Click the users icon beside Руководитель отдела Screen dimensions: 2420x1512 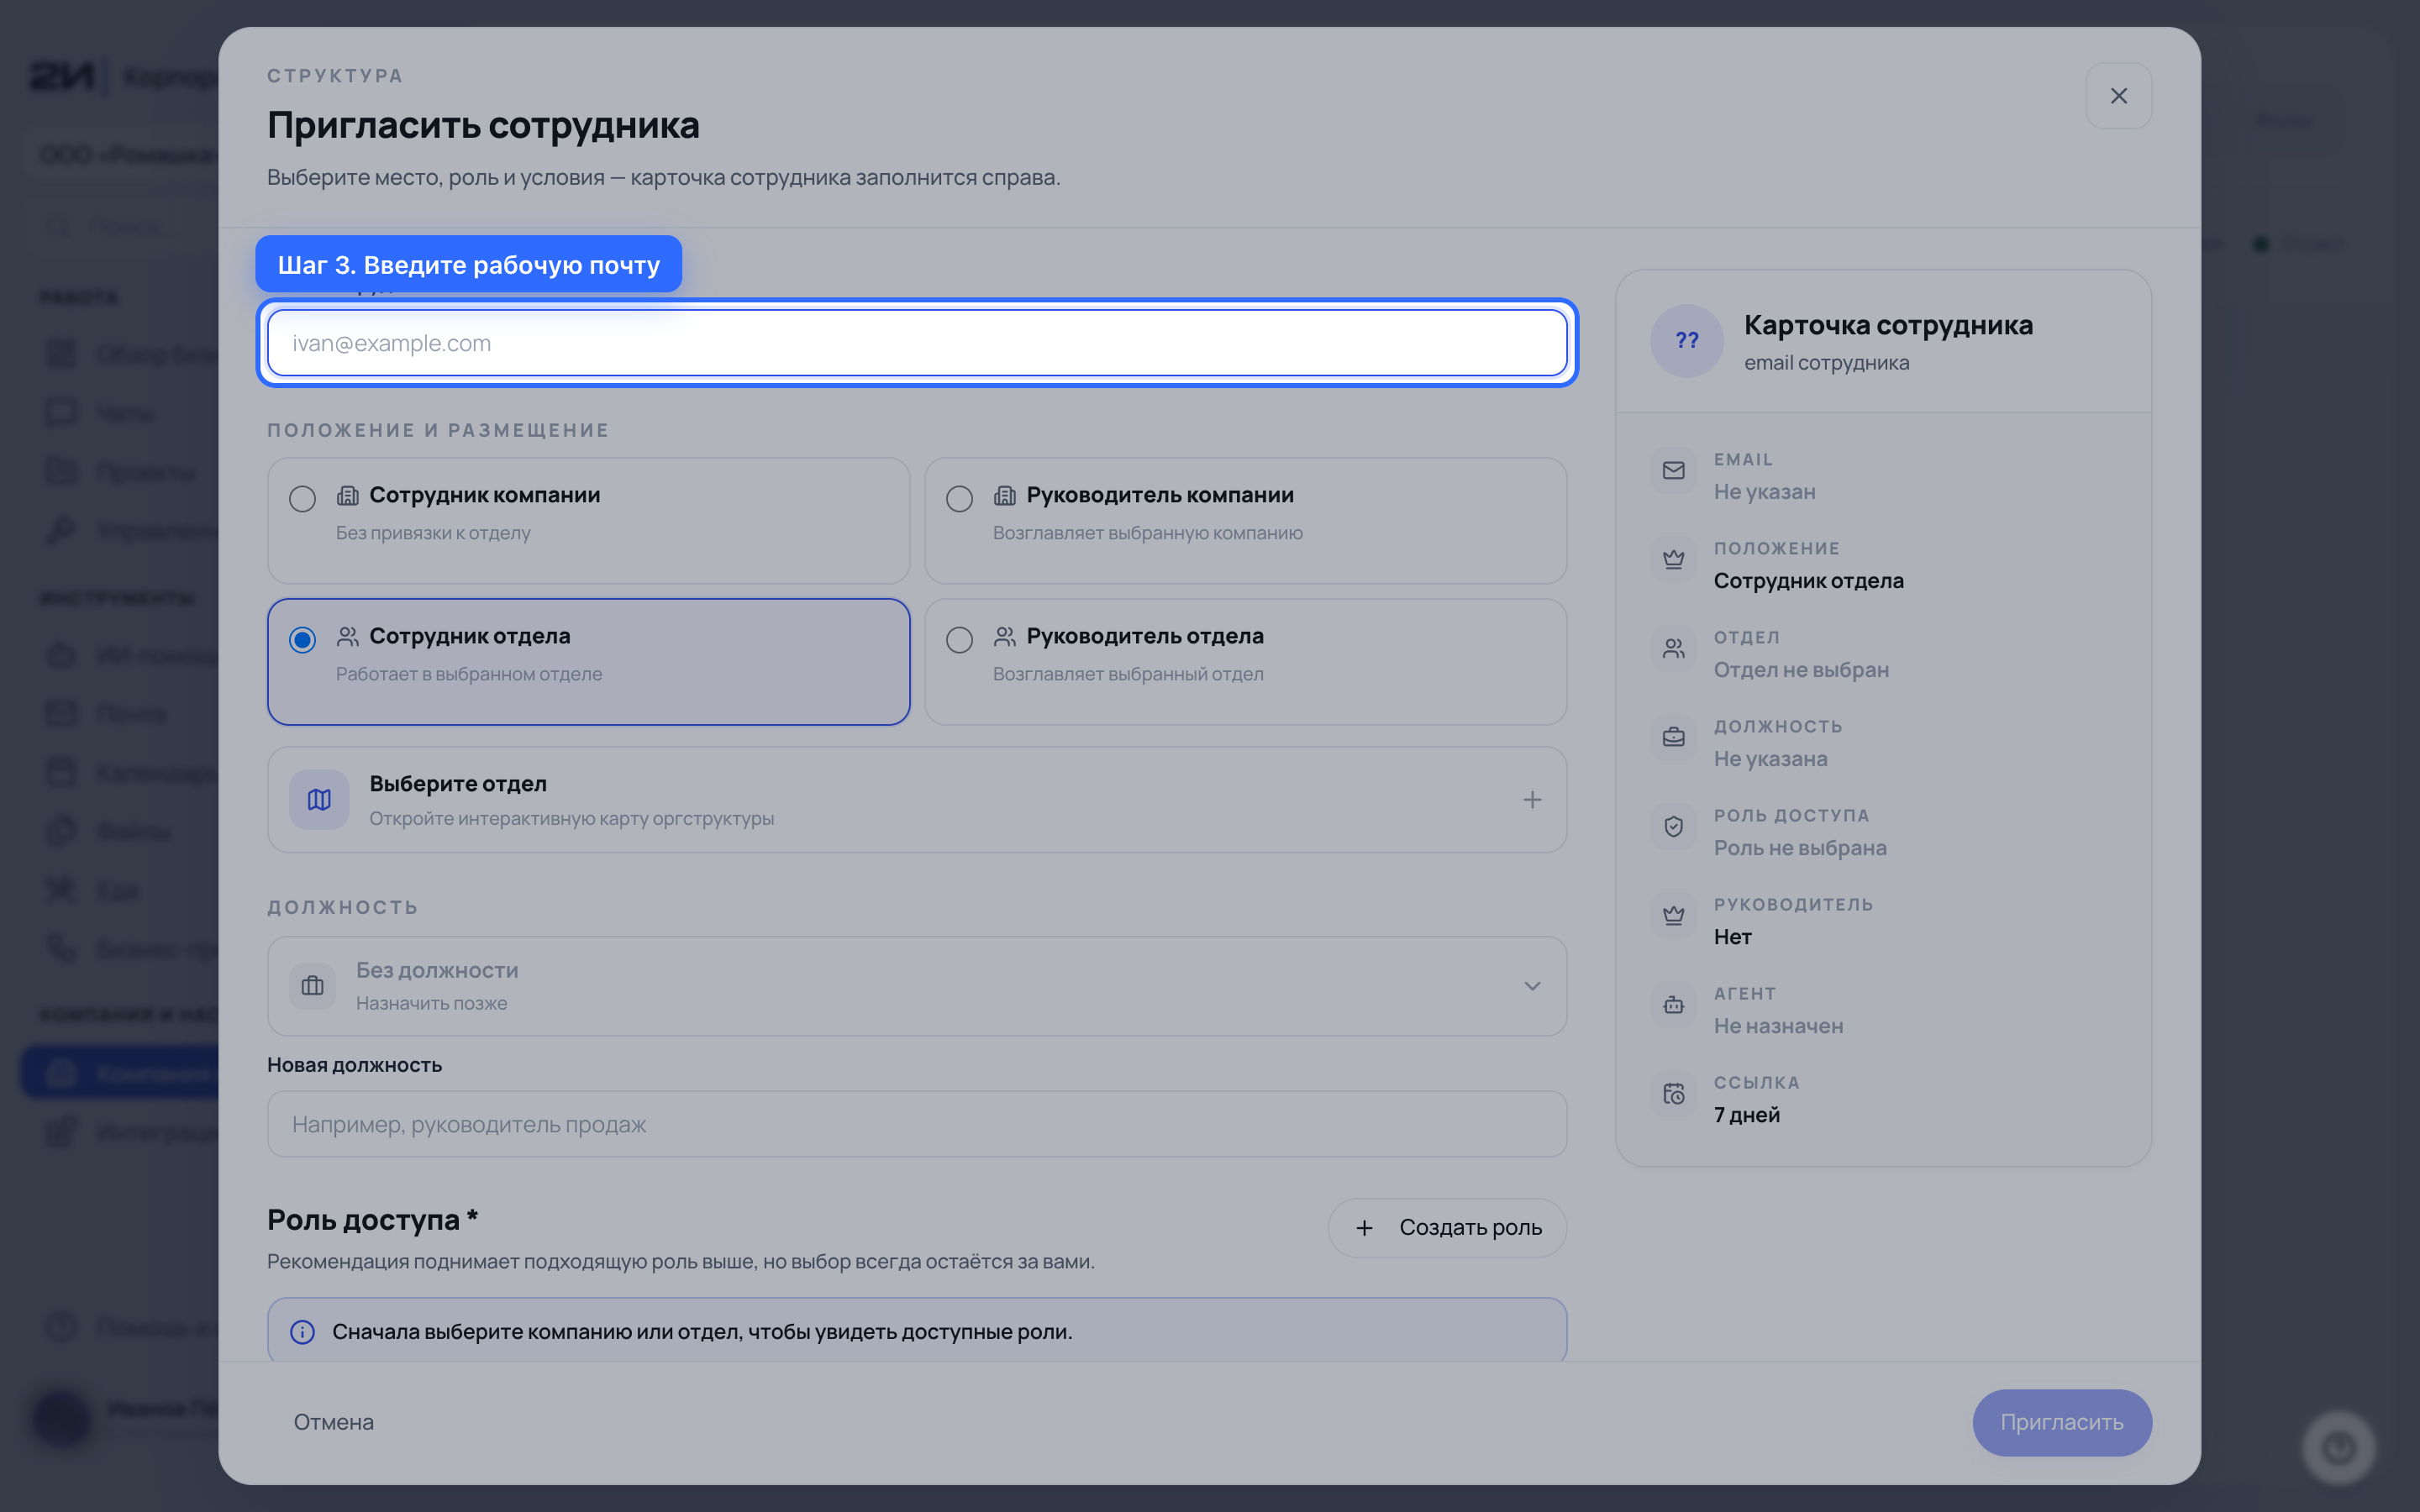coord(1004,636)
